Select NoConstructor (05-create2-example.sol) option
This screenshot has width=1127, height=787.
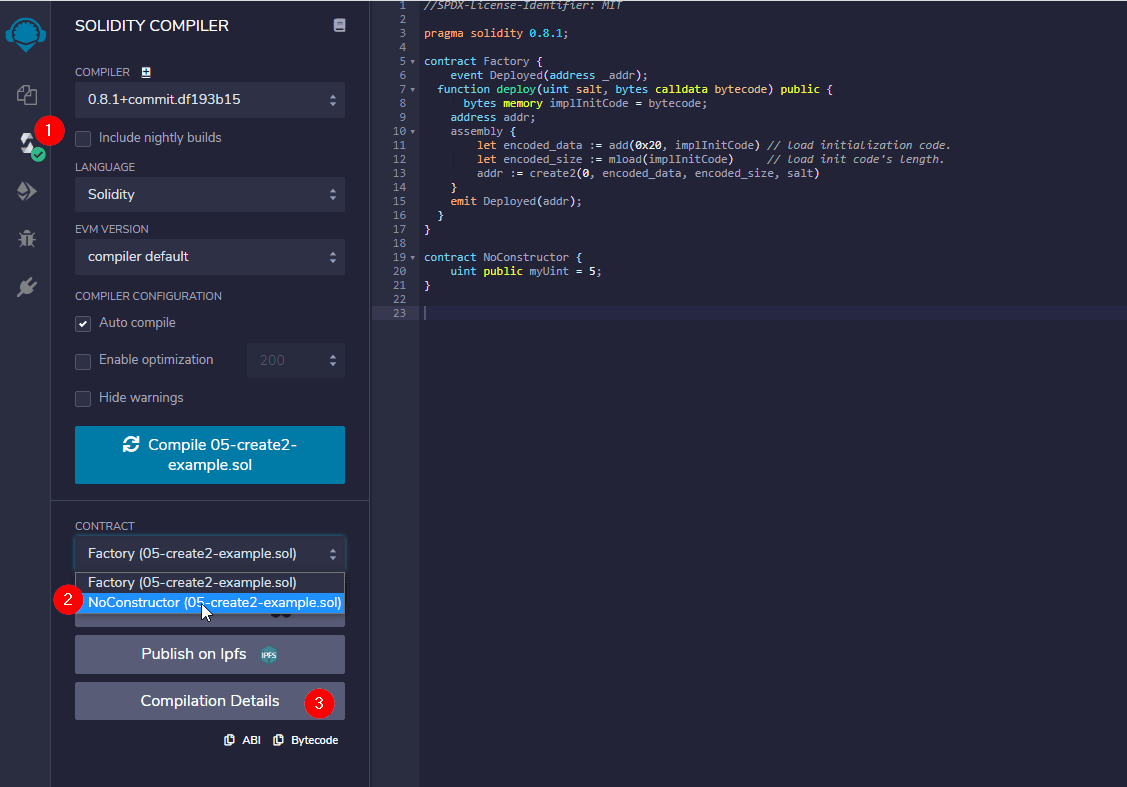tap(210, 602)
